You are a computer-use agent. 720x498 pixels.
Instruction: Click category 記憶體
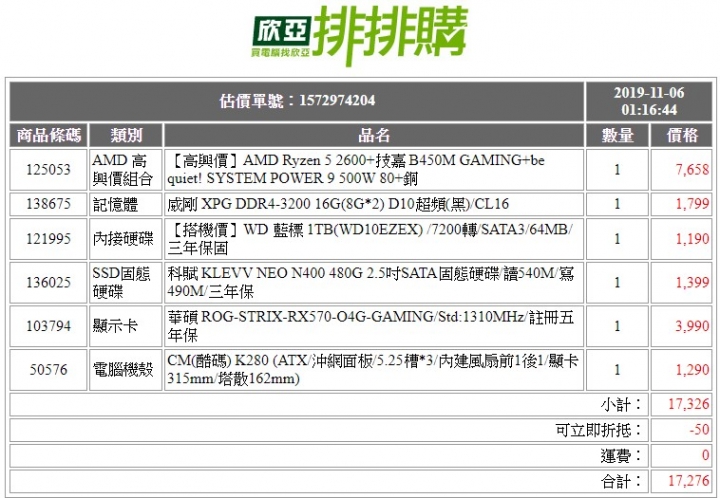pyautogui.click(x=115, y=204)
